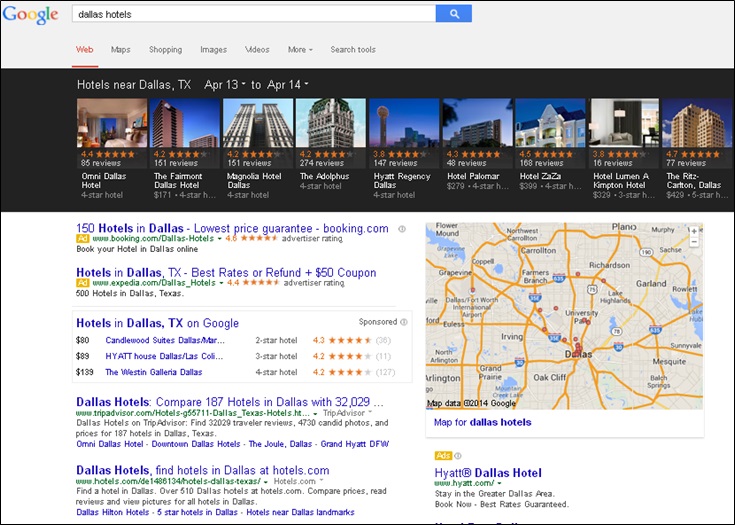
Task: Open TripAdvisor Compare 187 Hotels result
Action: point(230,402)
